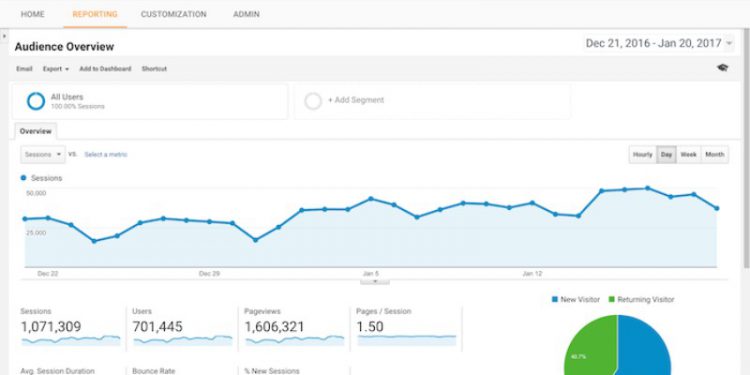This screenshot has height=375, width=750.
Task: Click the Shortcut button
Action: 154,69
